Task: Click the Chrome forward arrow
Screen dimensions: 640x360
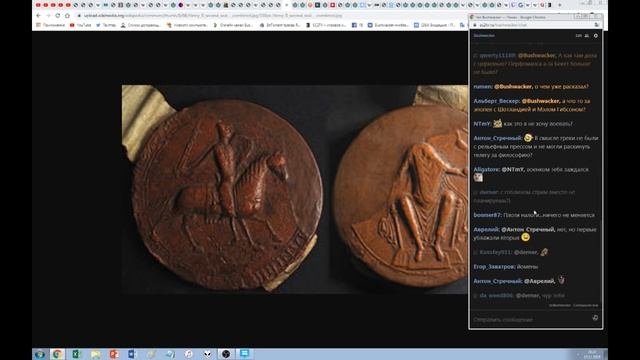Action: click(48, 16)
